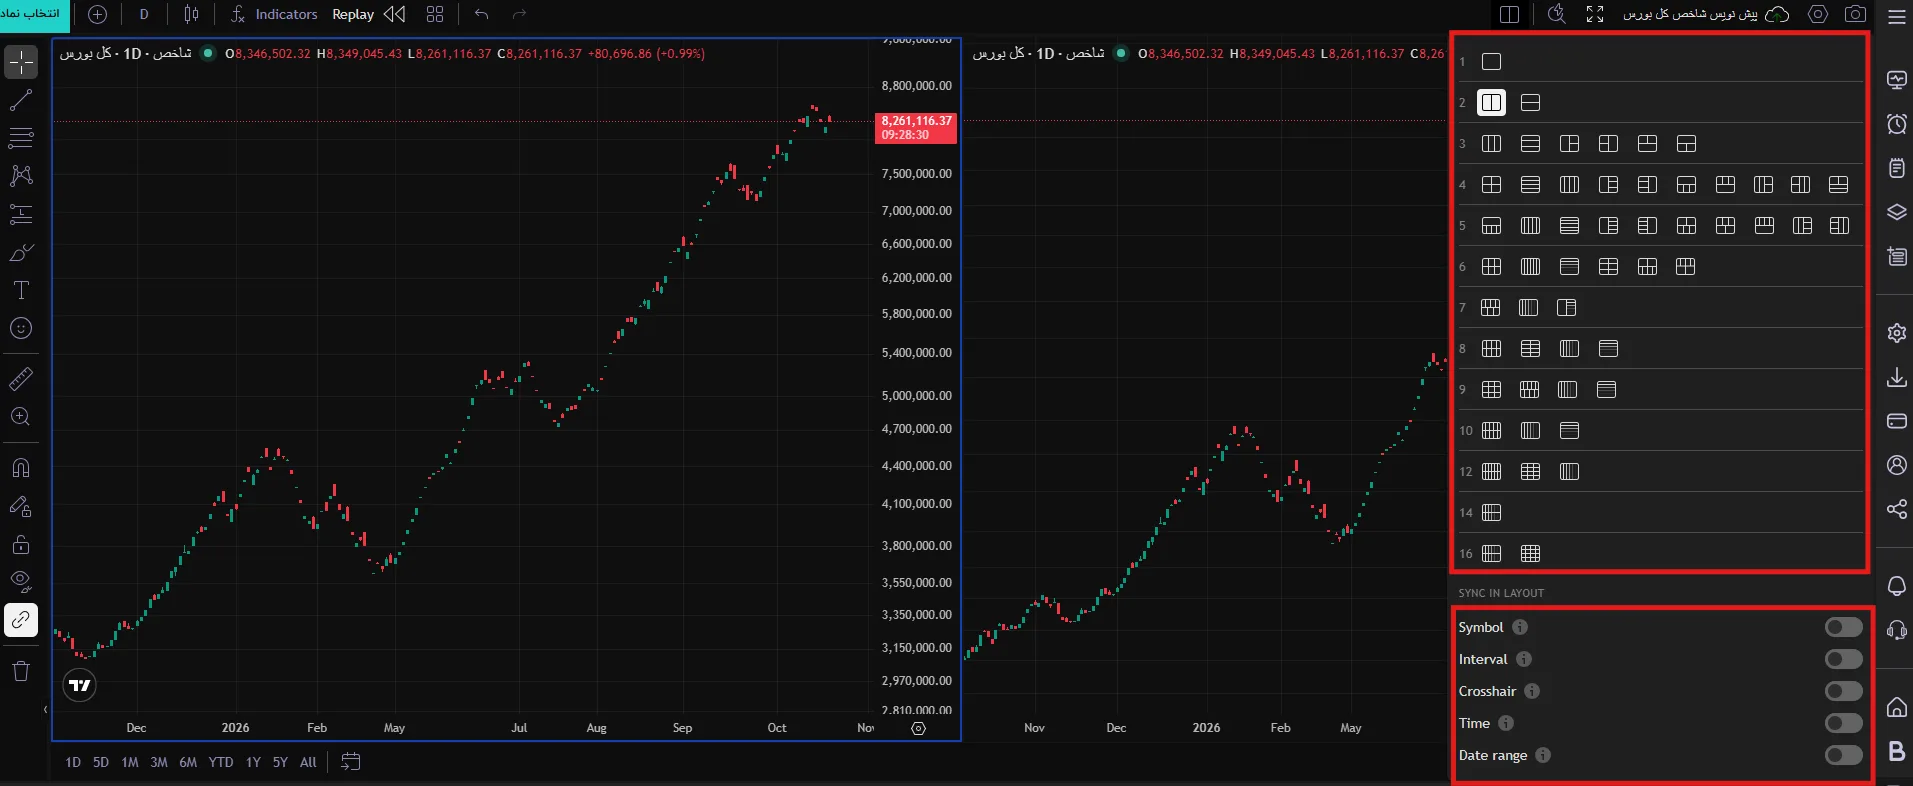This screenshot has width=1913, height=786.
Task: Toggle Date range sync on
Action: pos(1843,755)
